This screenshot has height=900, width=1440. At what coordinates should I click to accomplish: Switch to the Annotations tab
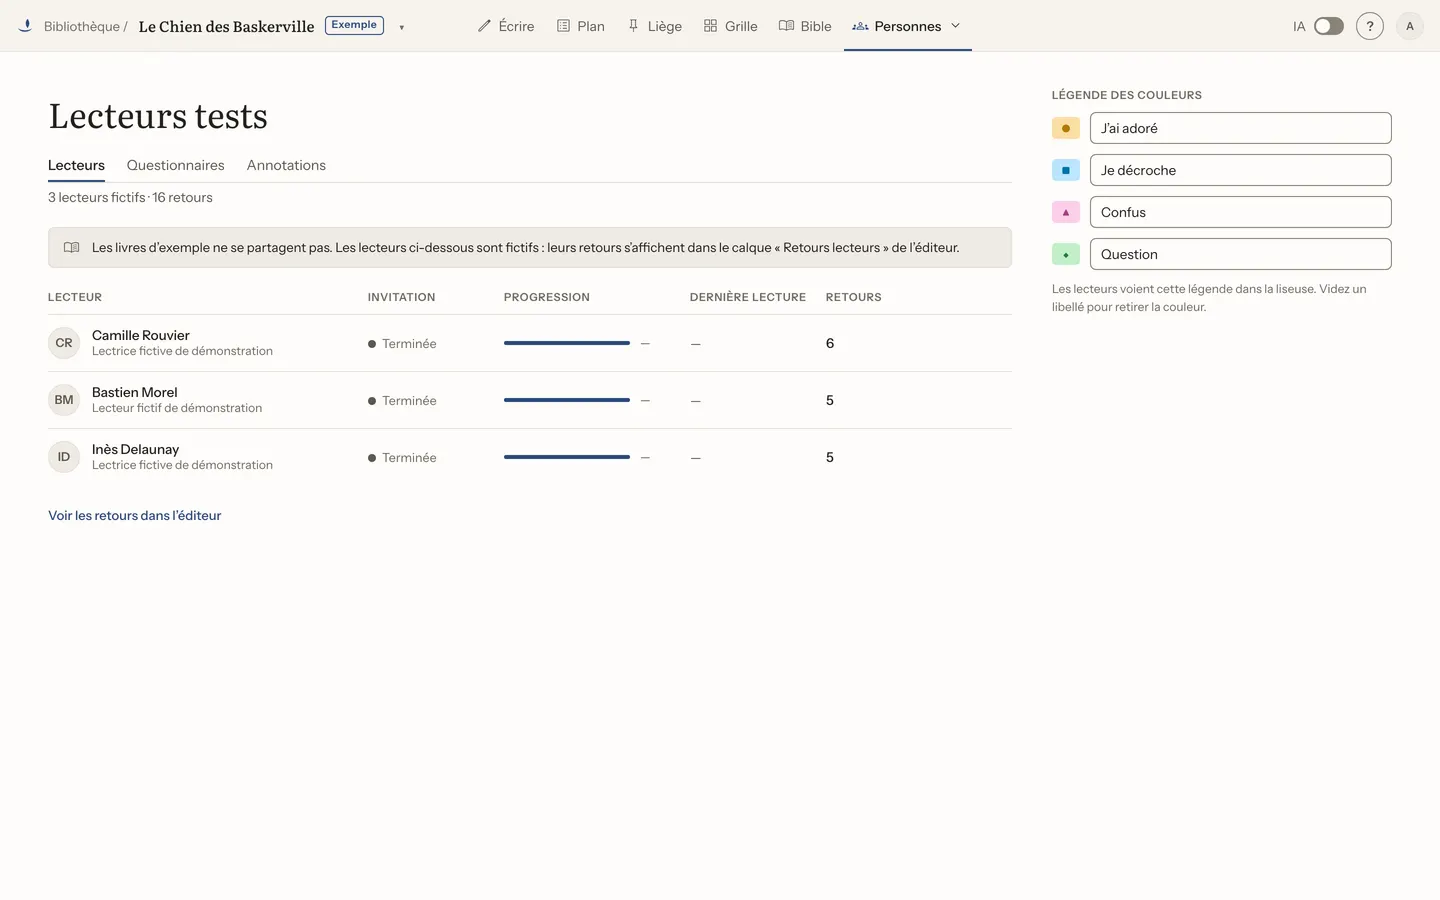(x=286, y=165)
